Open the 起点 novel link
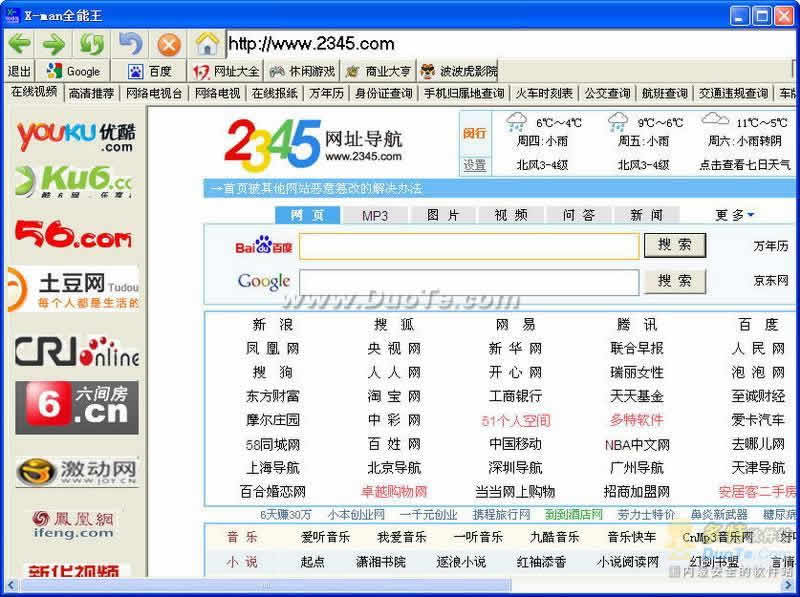800x597 pixels. pyautogui.click(x=312, y=562)
